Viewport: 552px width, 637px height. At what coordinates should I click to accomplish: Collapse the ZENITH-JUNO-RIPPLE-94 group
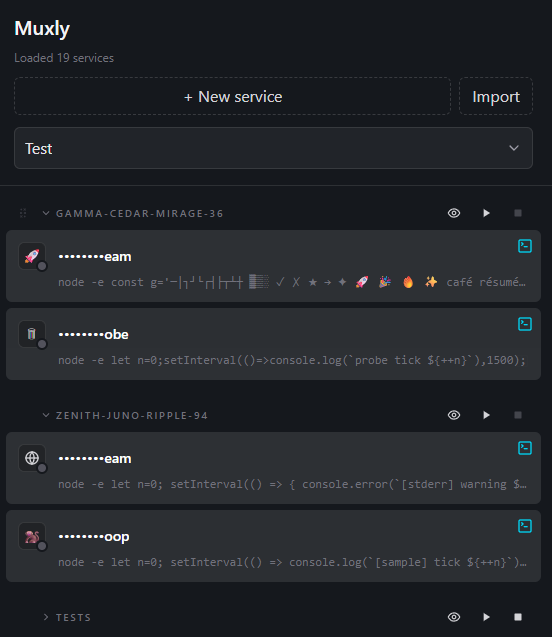tap(46, 415)
